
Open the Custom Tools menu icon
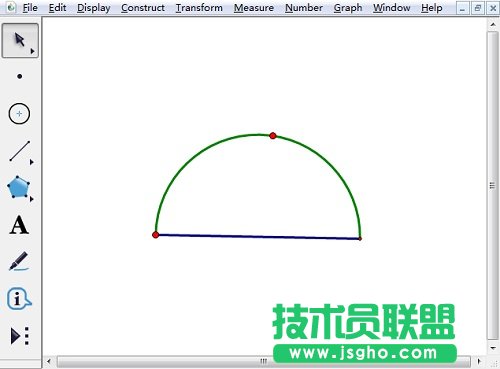[20, 336]
